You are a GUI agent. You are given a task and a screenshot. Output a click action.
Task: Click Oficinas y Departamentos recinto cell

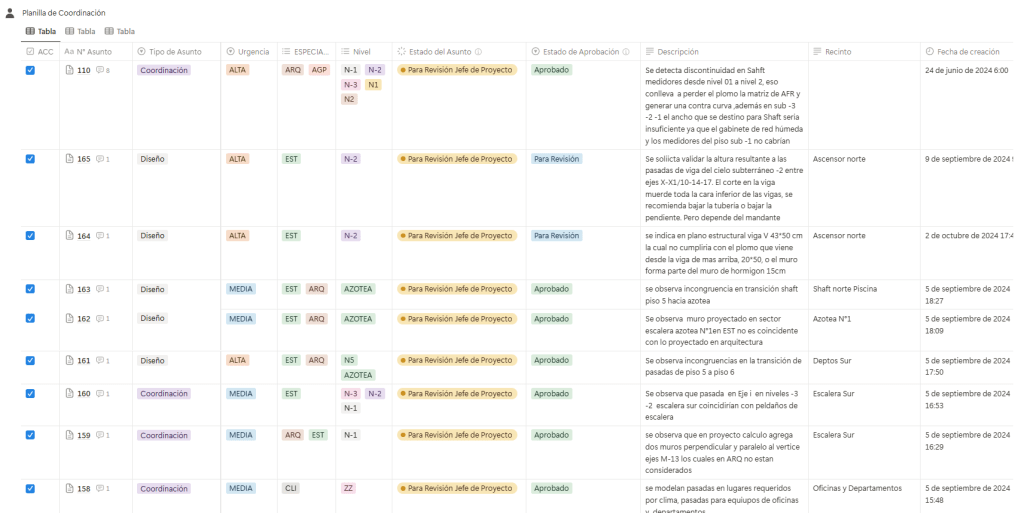857,488
